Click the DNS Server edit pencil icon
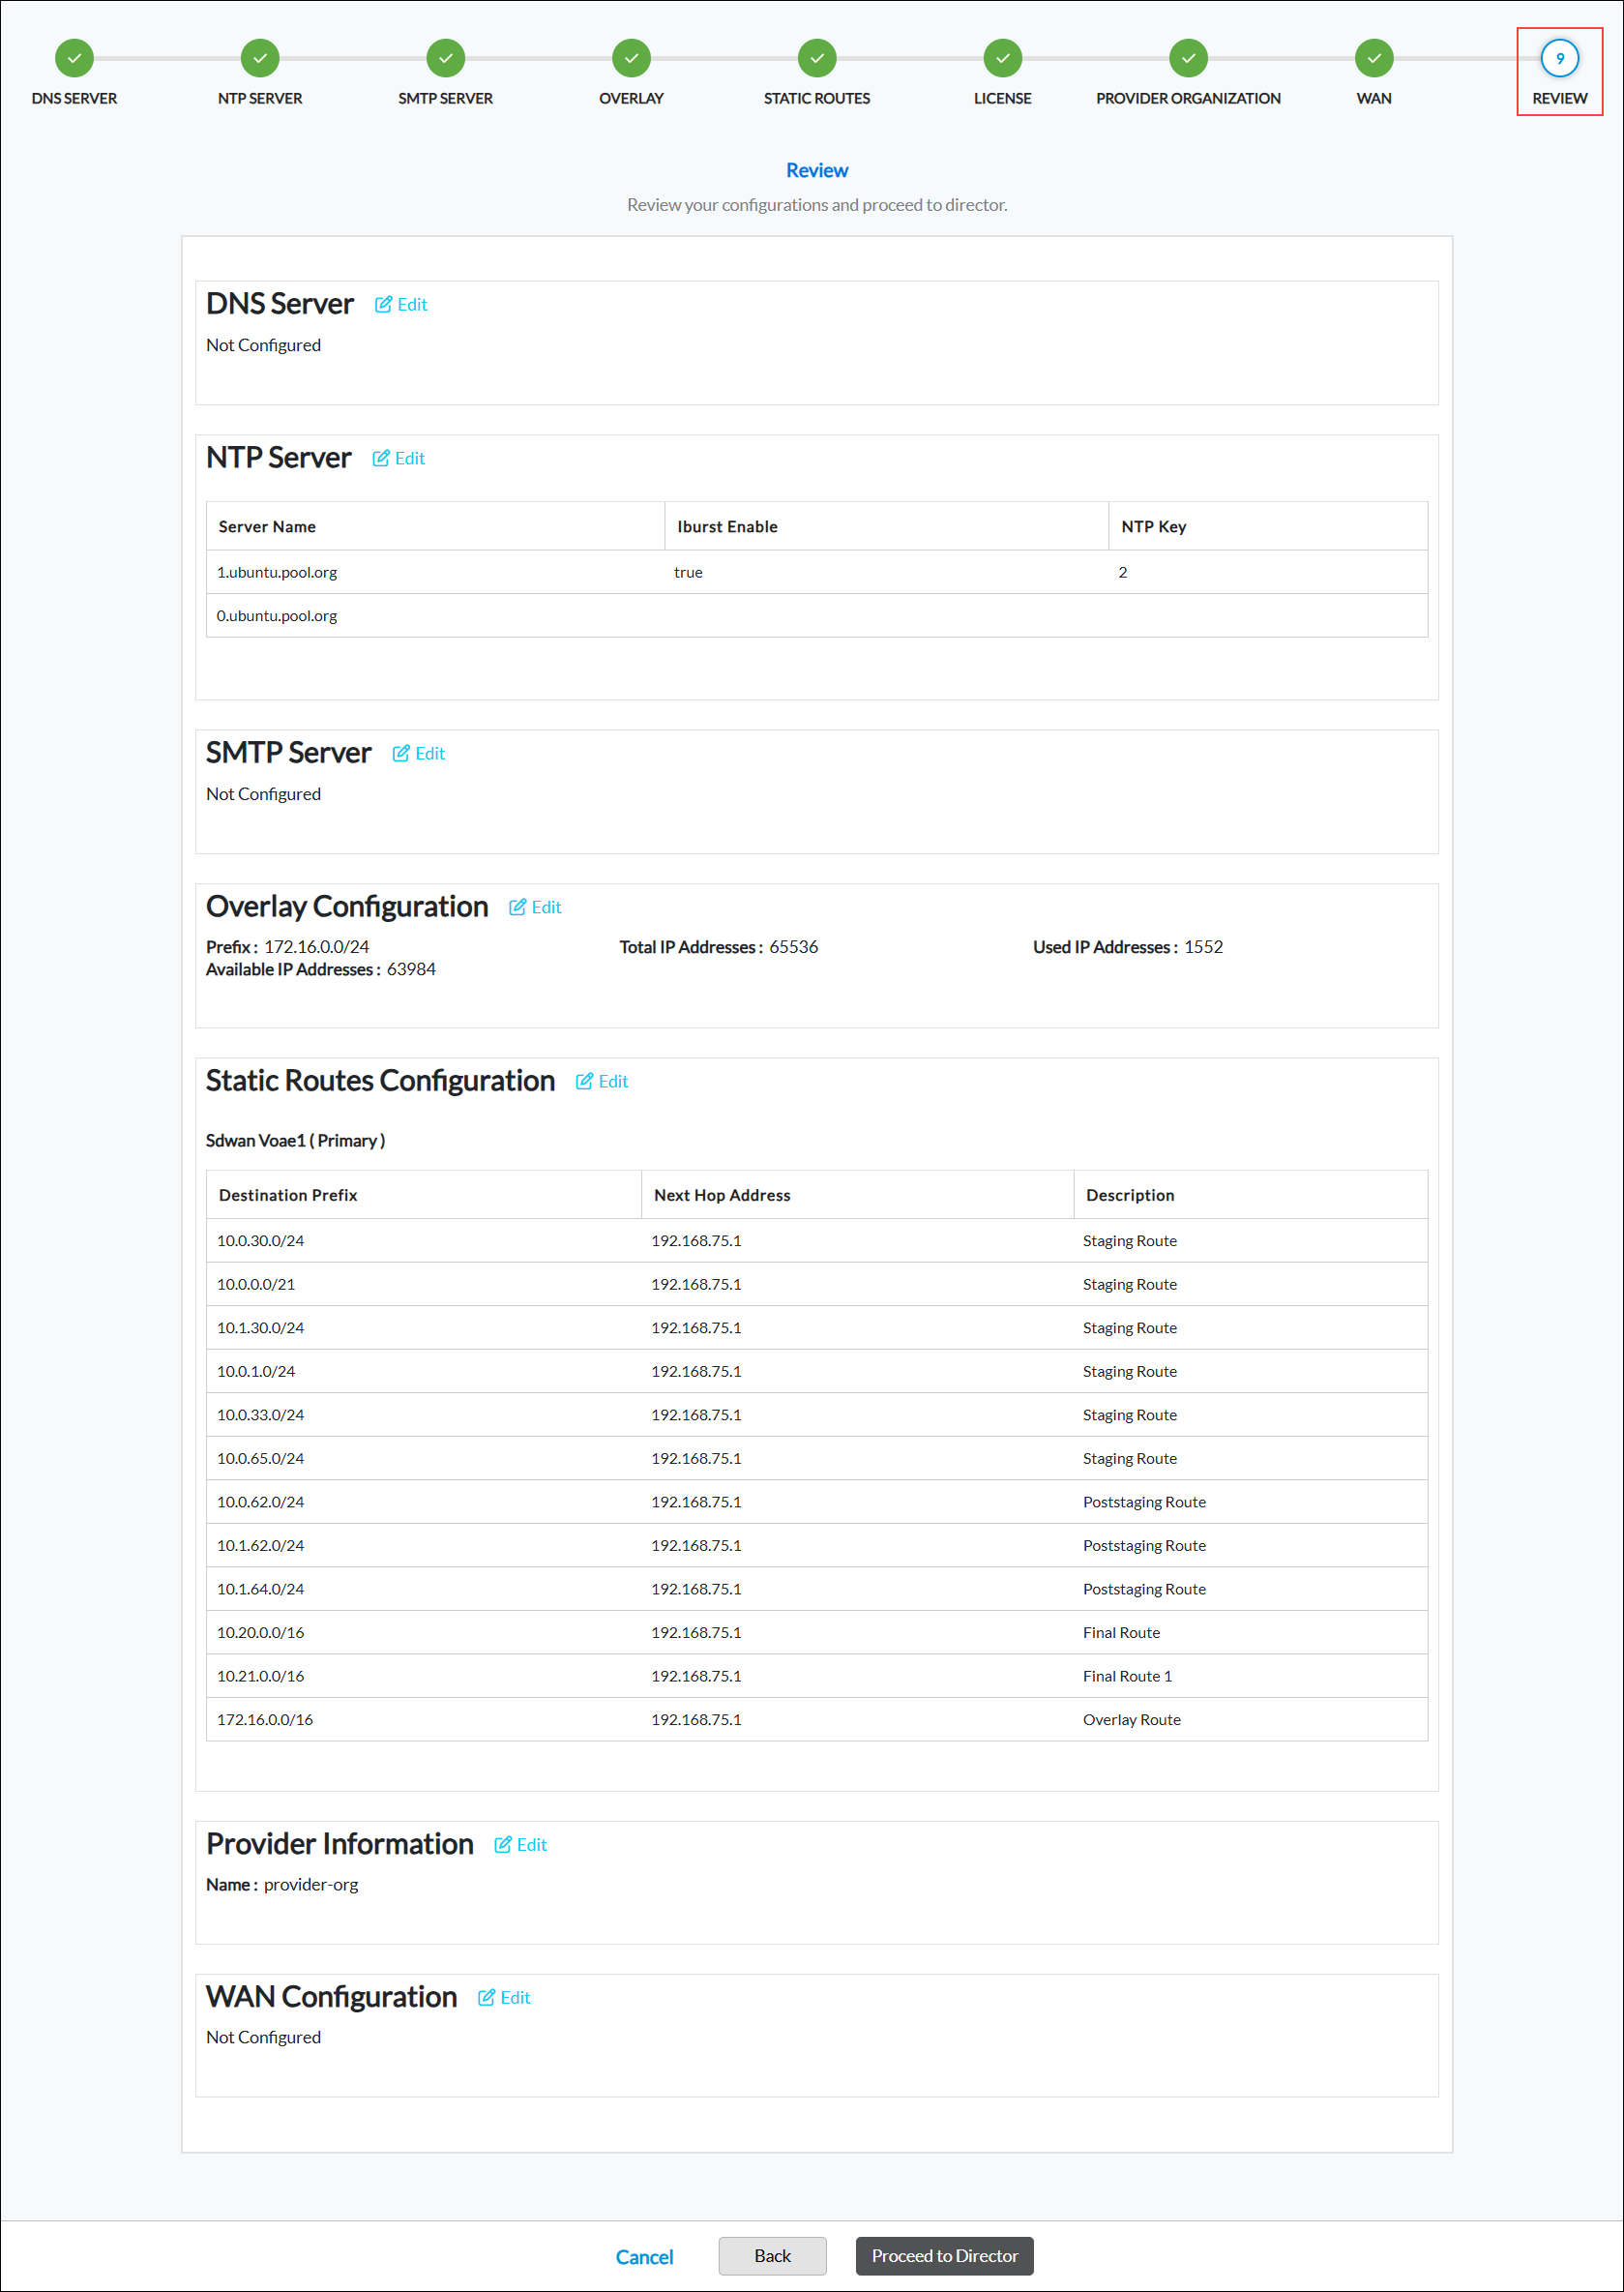The width and height of the screenshot is (1624, 2292). point(383,305)
